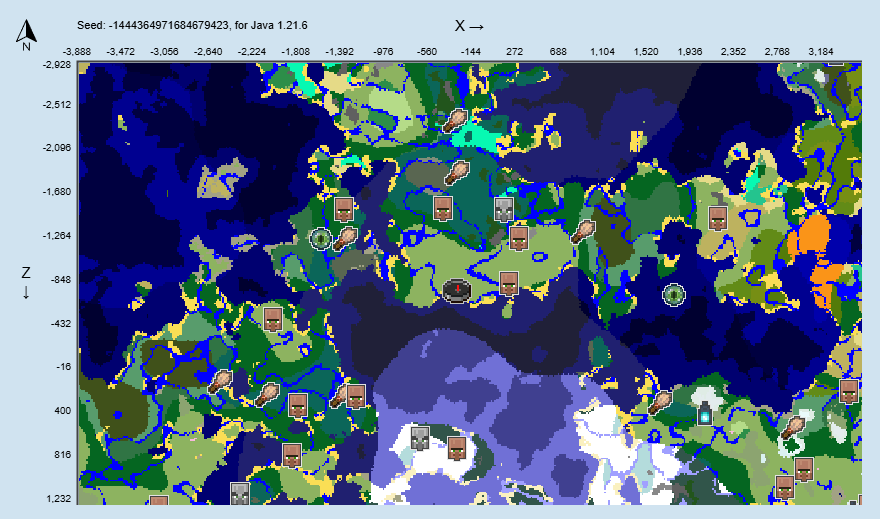Image resolution: width=880 pixels, height=519 pixels.
Task: Select the stronghold eye icon in the eastern ocean
Action: 674,294
